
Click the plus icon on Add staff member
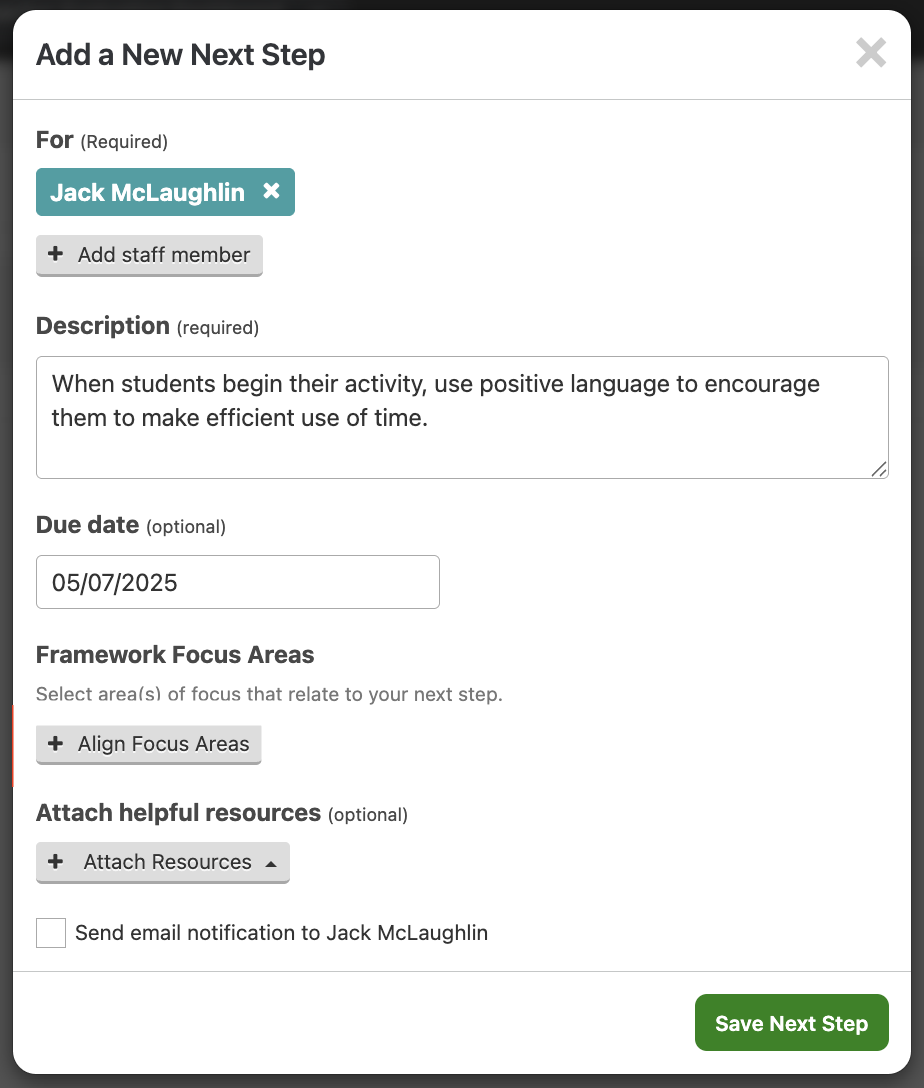55,254
